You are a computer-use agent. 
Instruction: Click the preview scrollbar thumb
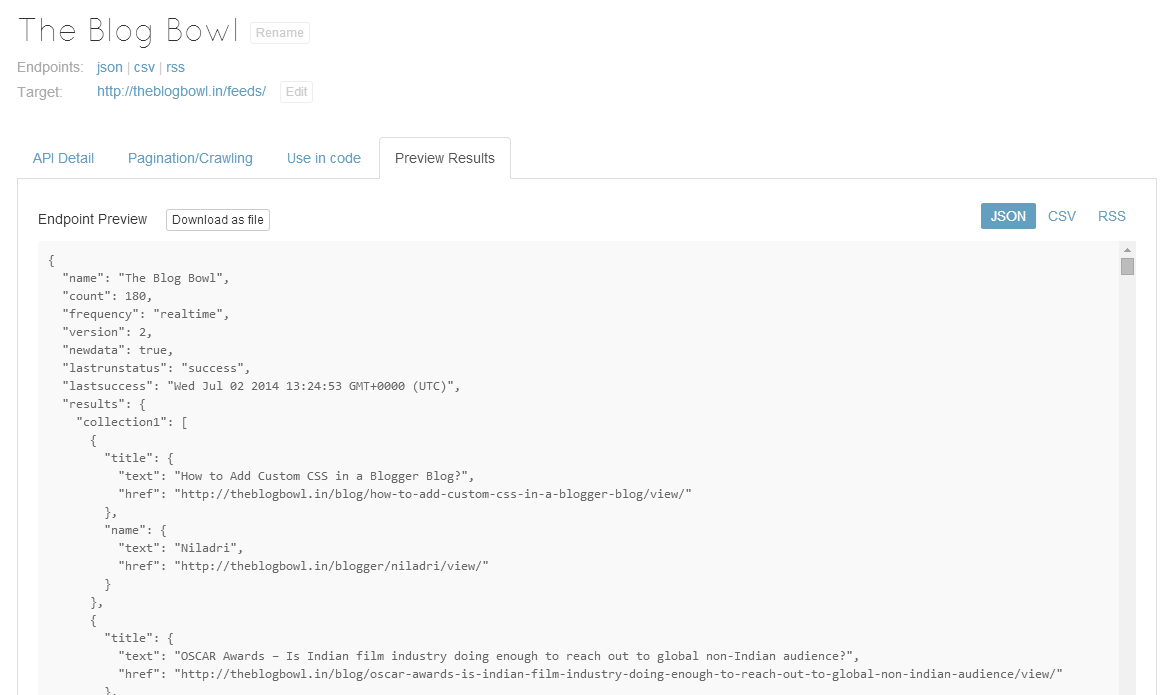tap(1127, 266)
